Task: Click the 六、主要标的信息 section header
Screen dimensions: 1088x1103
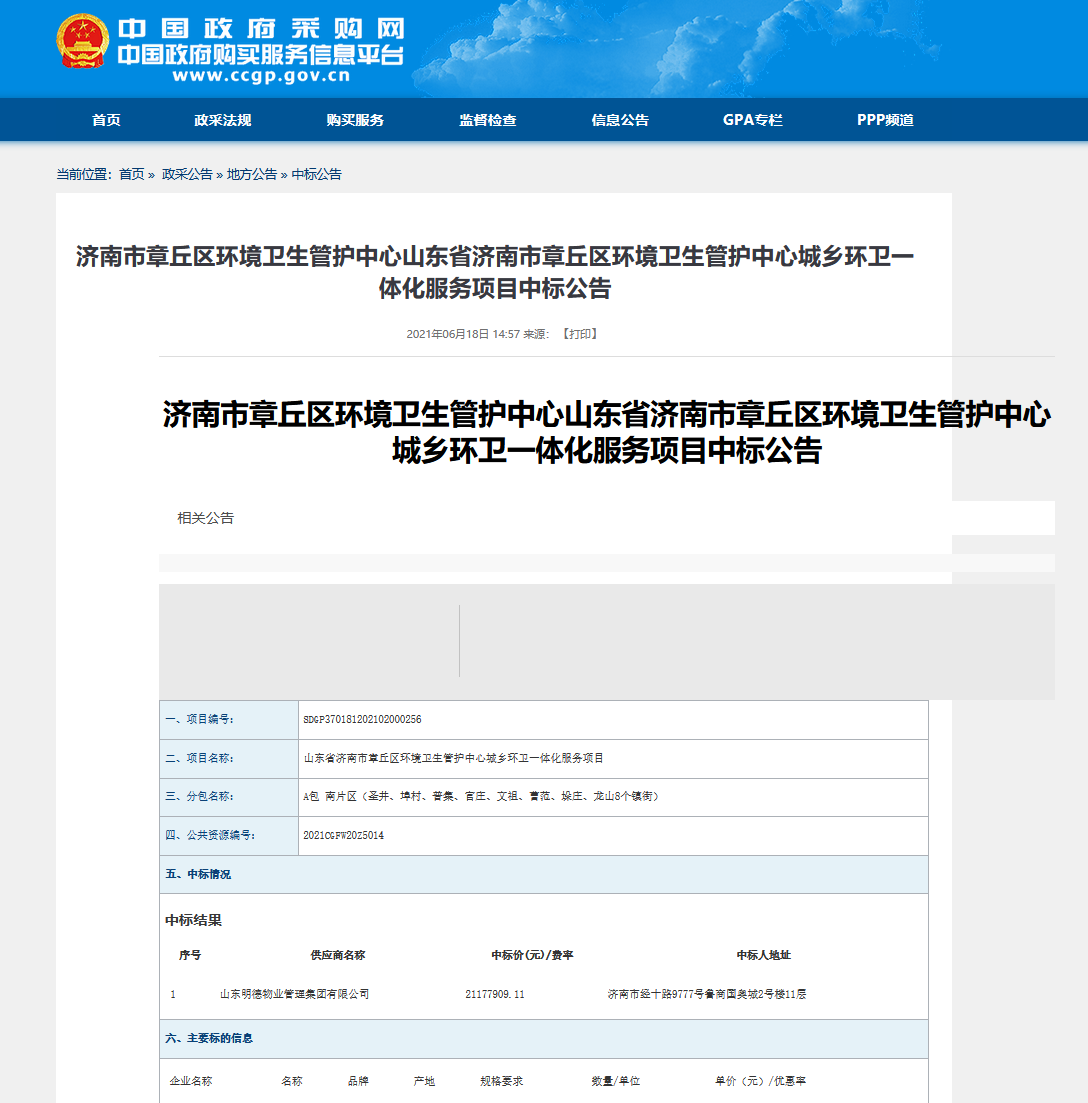Action: coord(544,1039)
